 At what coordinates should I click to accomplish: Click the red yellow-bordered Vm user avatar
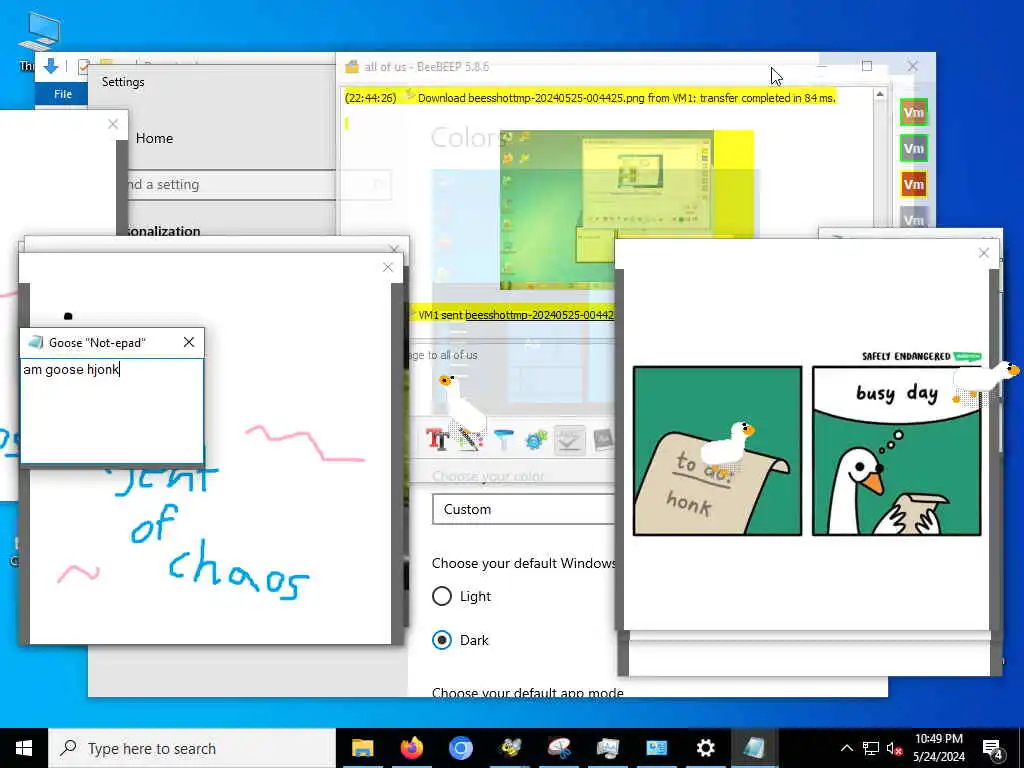[913, 184]
